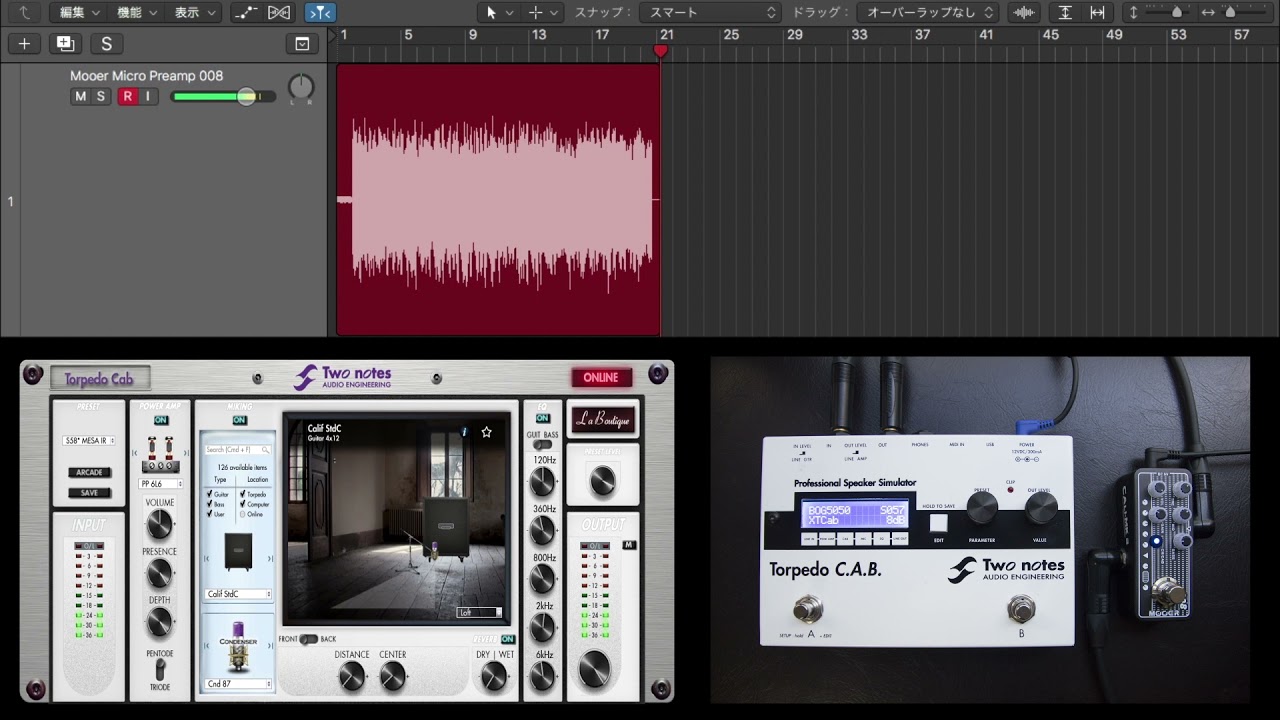
Task: Click the Search (Cmd + F) field
Action: pos(237,450)
